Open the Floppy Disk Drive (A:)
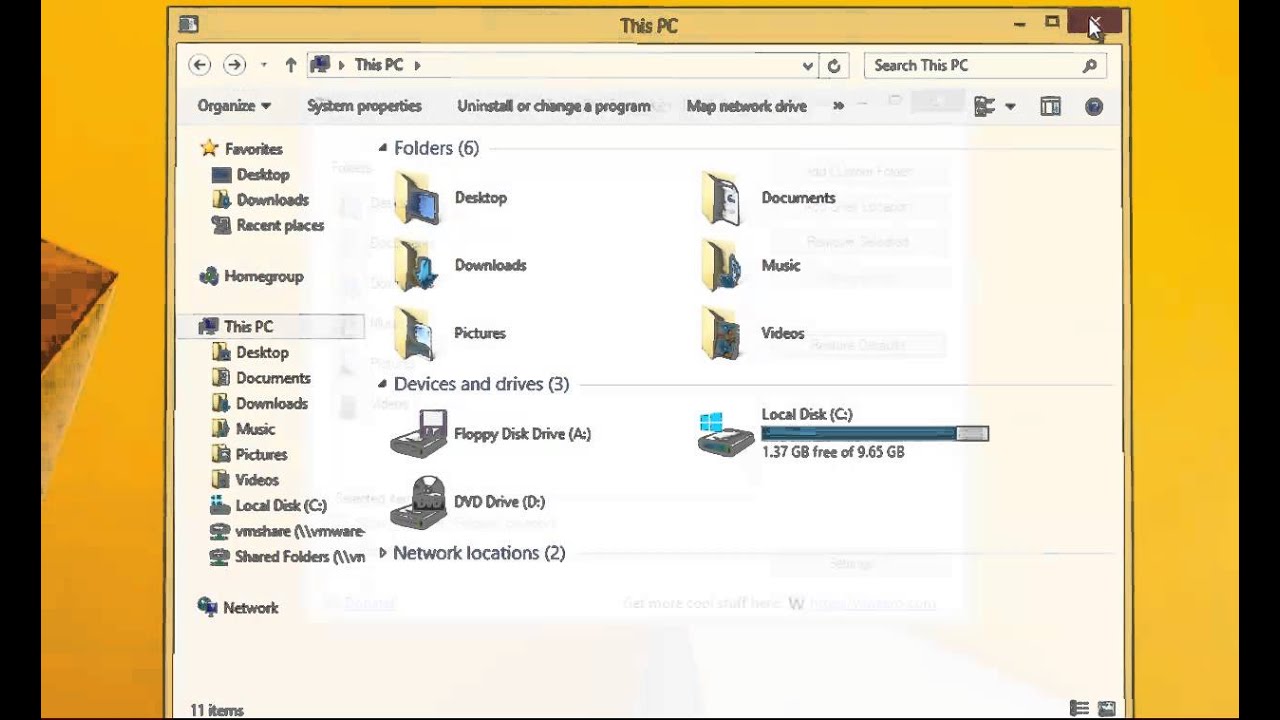Image resolution: width=1280 pixels, height=720 pixels. tap(521, 434)
